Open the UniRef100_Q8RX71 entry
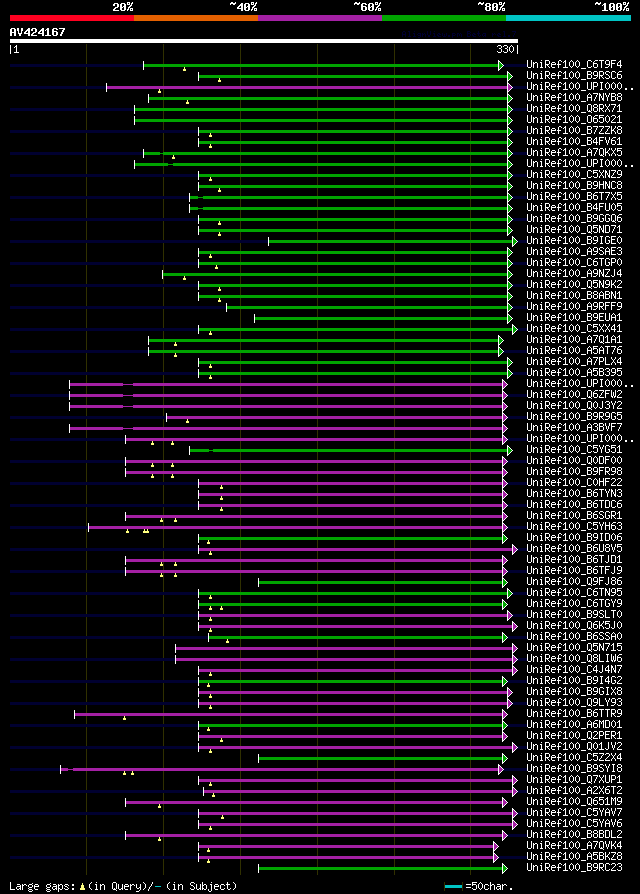The width and height of the screenshot is (640, 894). click(x=574, y=108)
